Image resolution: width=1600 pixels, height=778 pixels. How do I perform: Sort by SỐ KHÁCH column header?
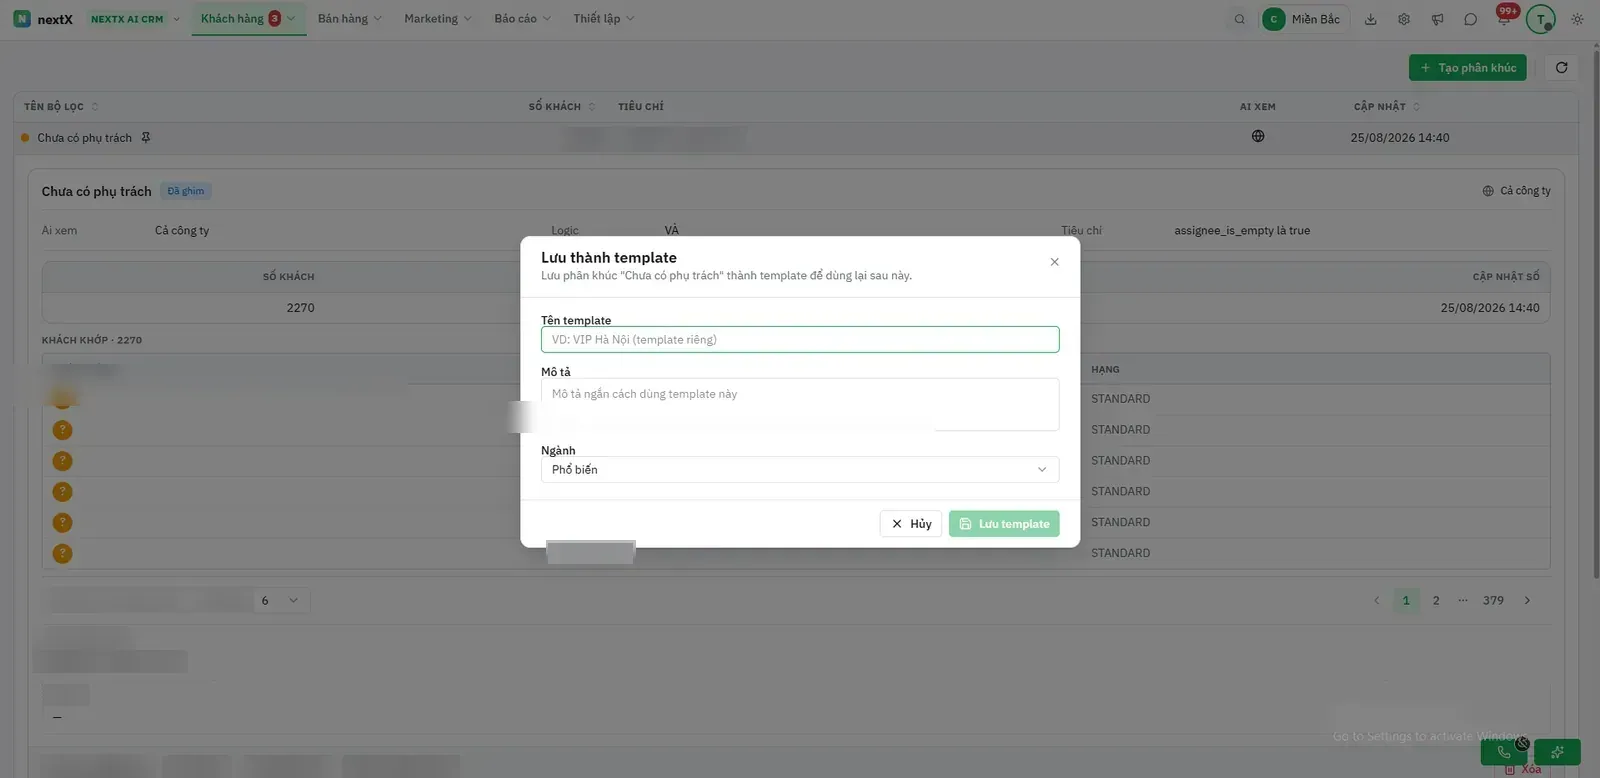pos(562,107)
